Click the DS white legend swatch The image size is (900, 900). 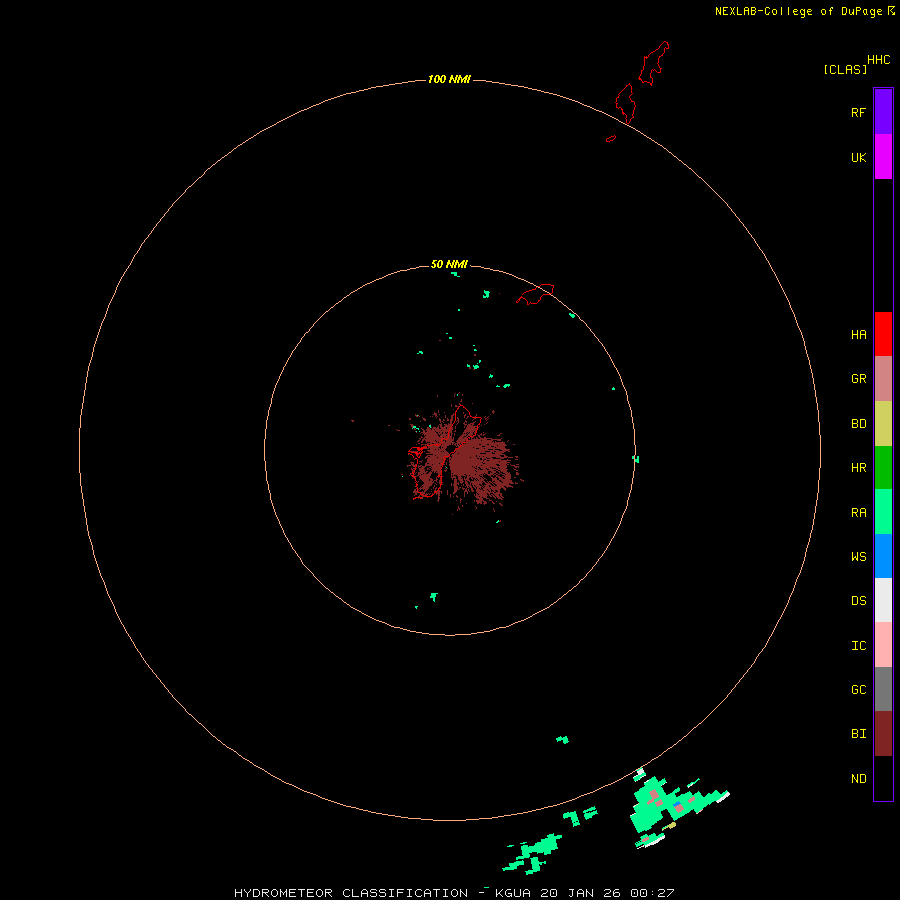883,600
